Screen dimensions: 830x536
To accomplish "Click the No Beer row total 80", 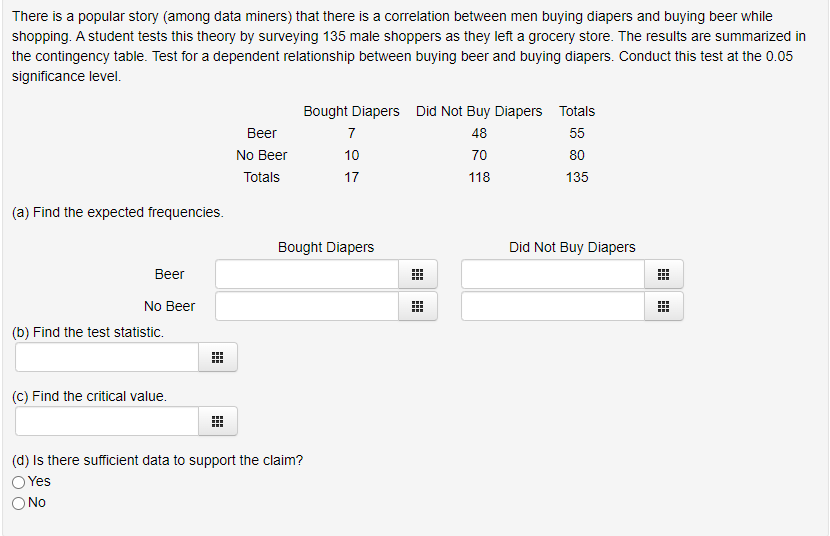I will point(577,155).
